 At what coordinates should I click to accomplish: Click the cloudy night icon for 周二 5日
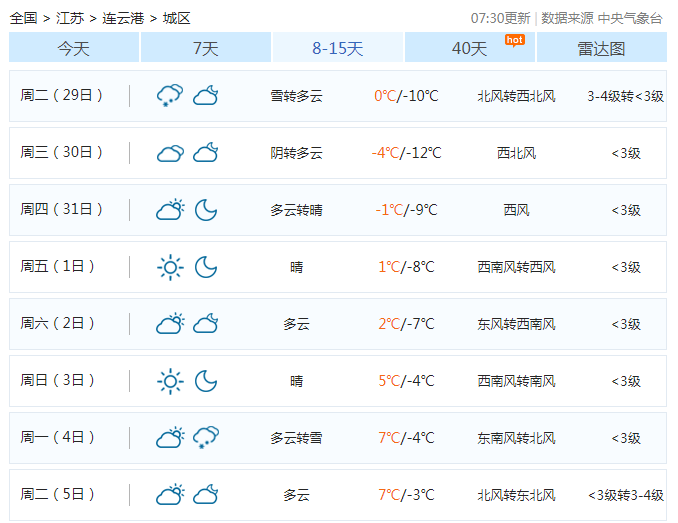pyautogui.click(x=206, y=495)
